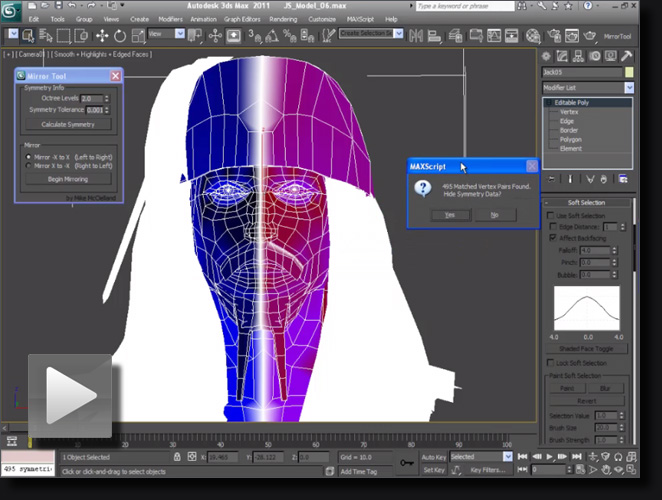Open the Align tool
The image size is (662, 500).
(x=434, y=36)
